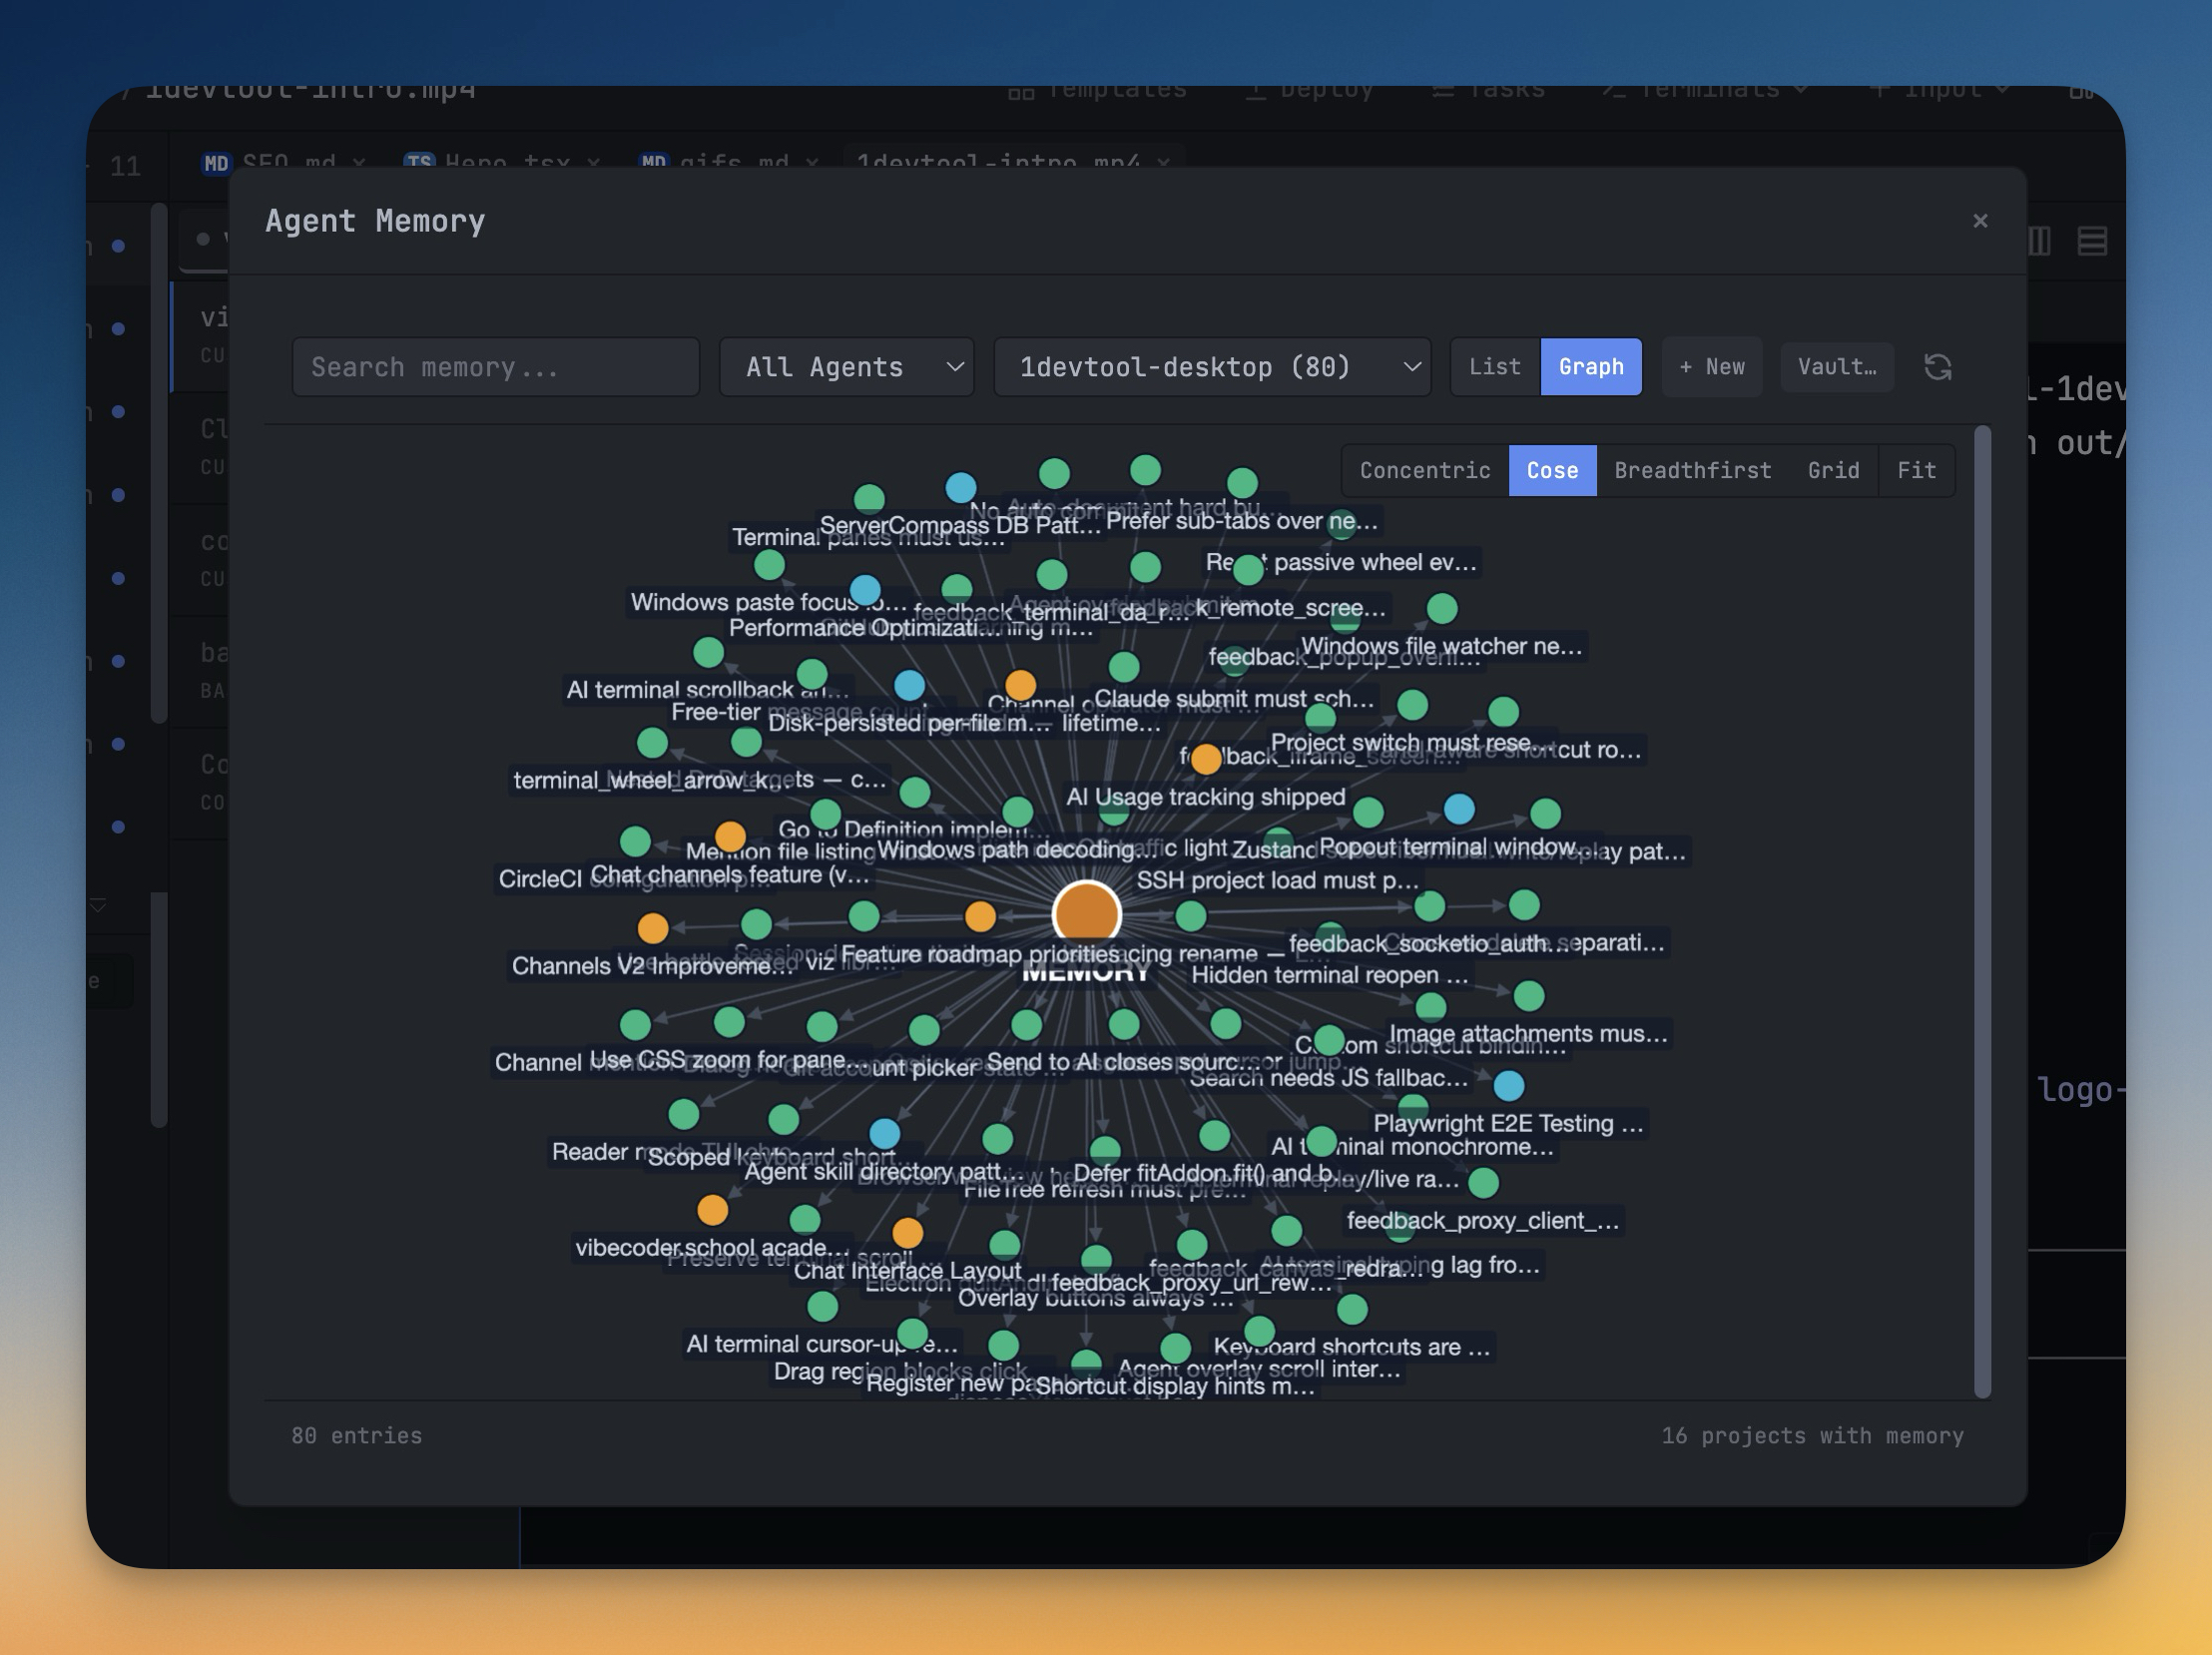Click the graph vertical scrollbar
Screen dimensions: 2212x1655
tap(1982, 910)
